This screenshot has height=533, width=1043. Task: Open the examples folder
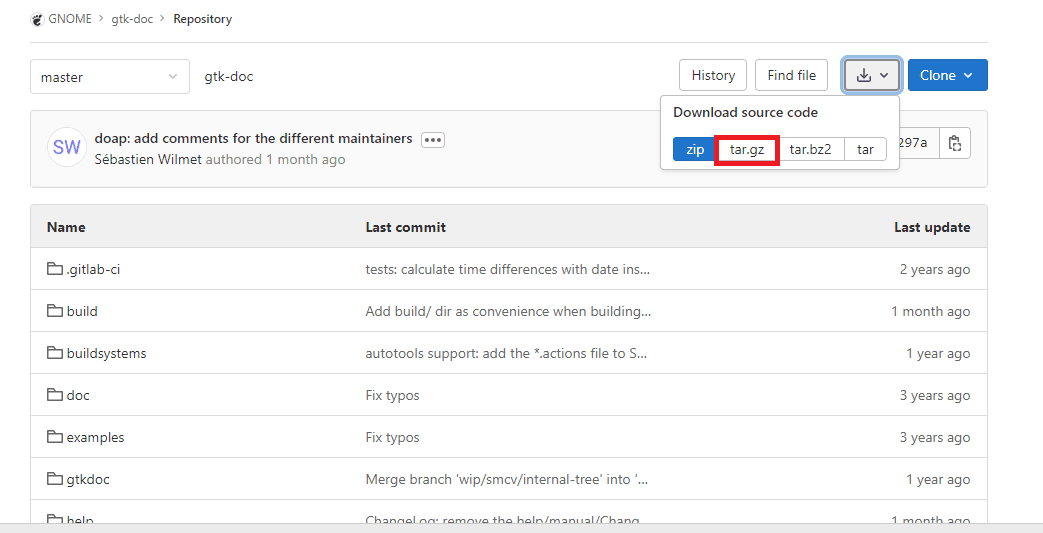tap(95, 437)
